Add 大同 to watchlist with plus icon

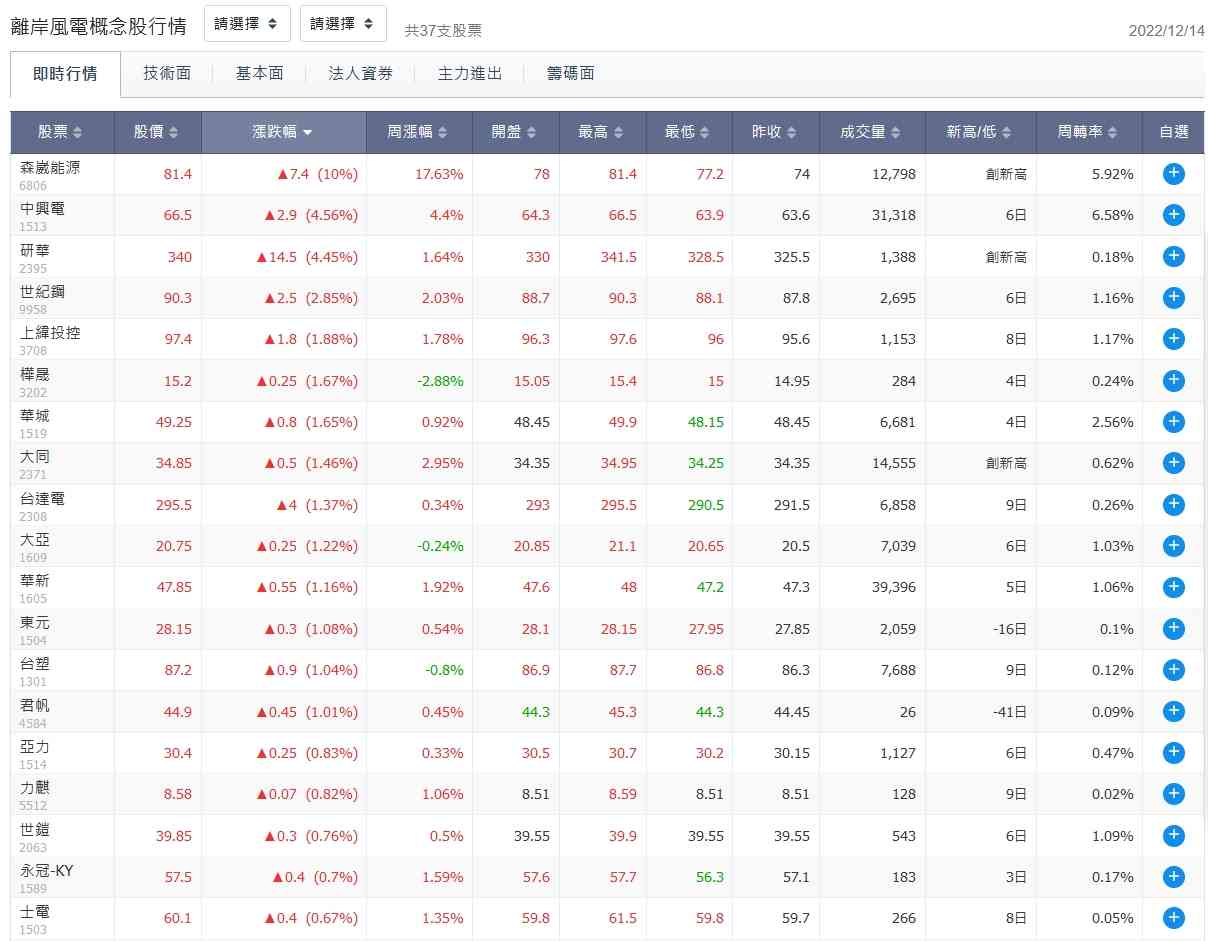[1173, 463]
